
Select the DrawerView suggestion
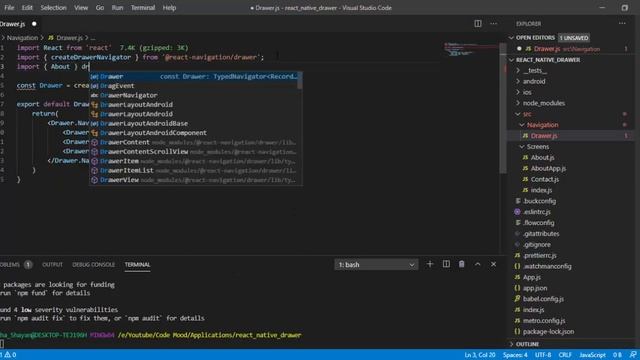tap(196, 180)
